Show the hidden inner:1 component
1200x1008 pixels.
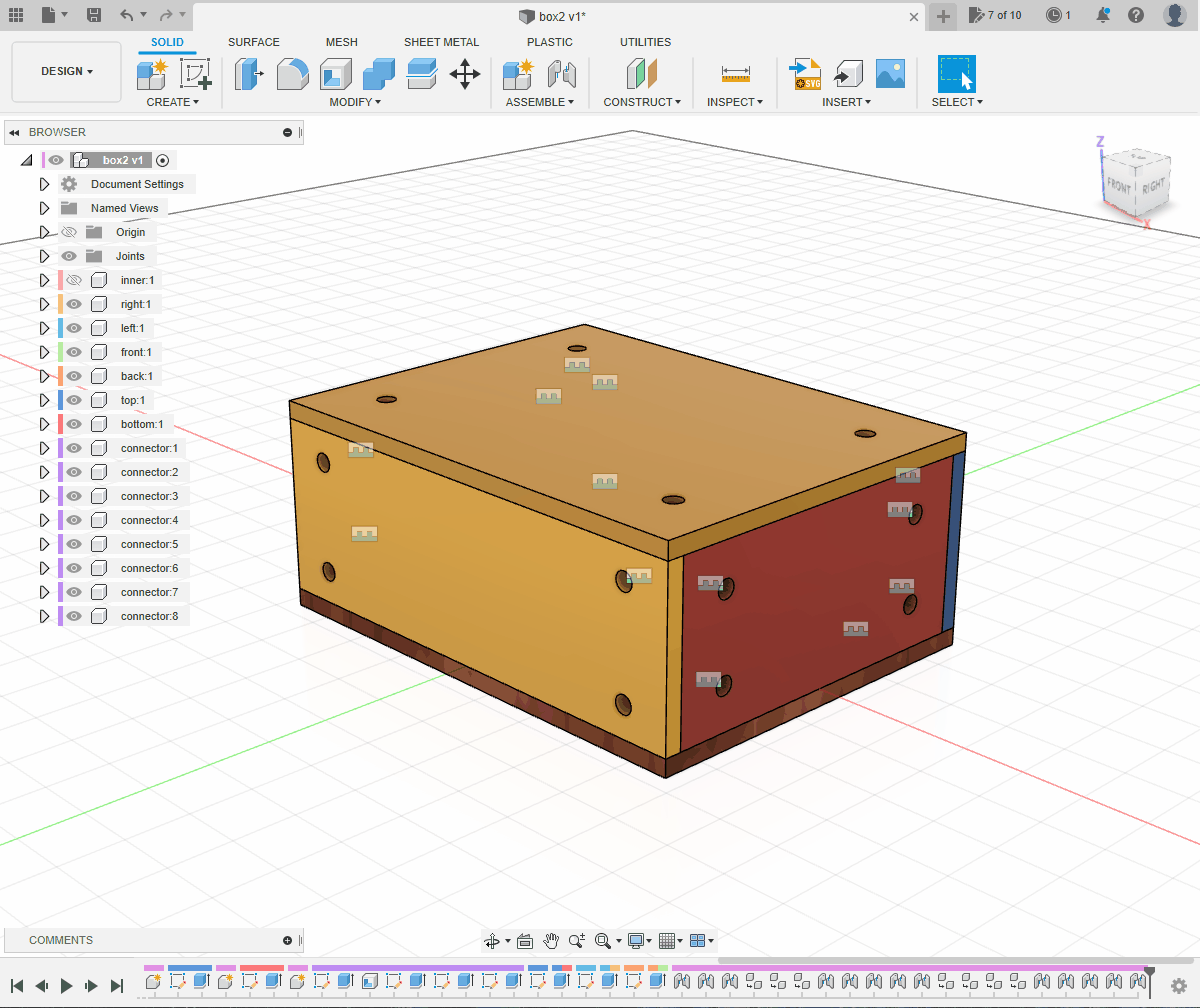[x=74, y=280]
